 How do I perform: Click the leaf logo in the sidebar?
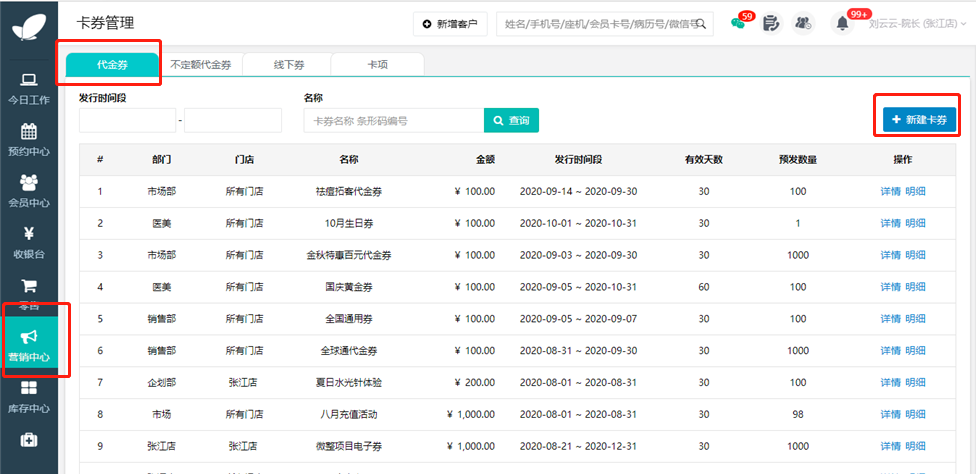29,27
